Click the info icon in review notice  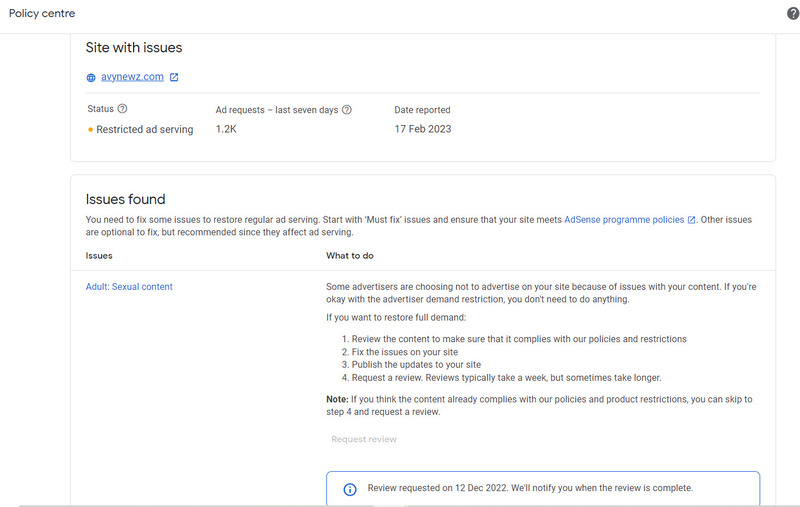point(350,490)
